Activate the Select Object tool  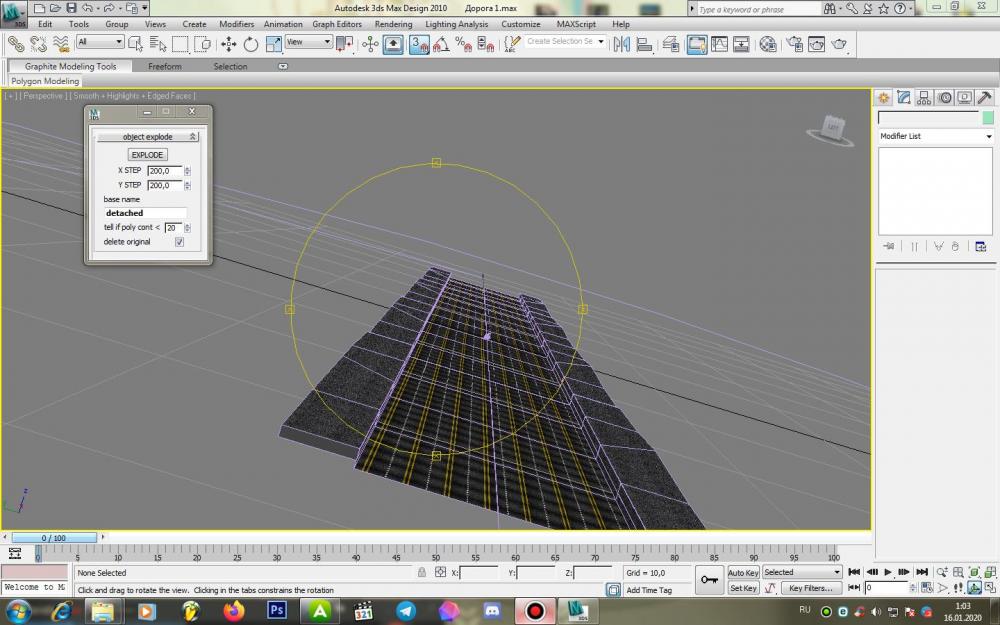[x=135, y=43]
